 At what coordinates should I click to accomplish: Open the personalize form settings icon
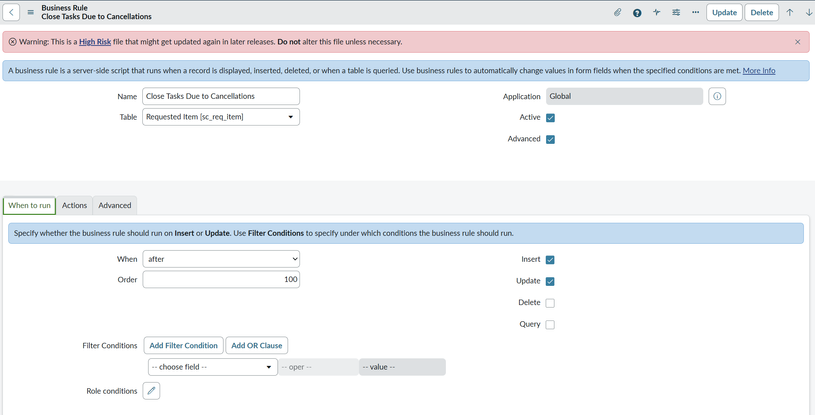[676, 13]
